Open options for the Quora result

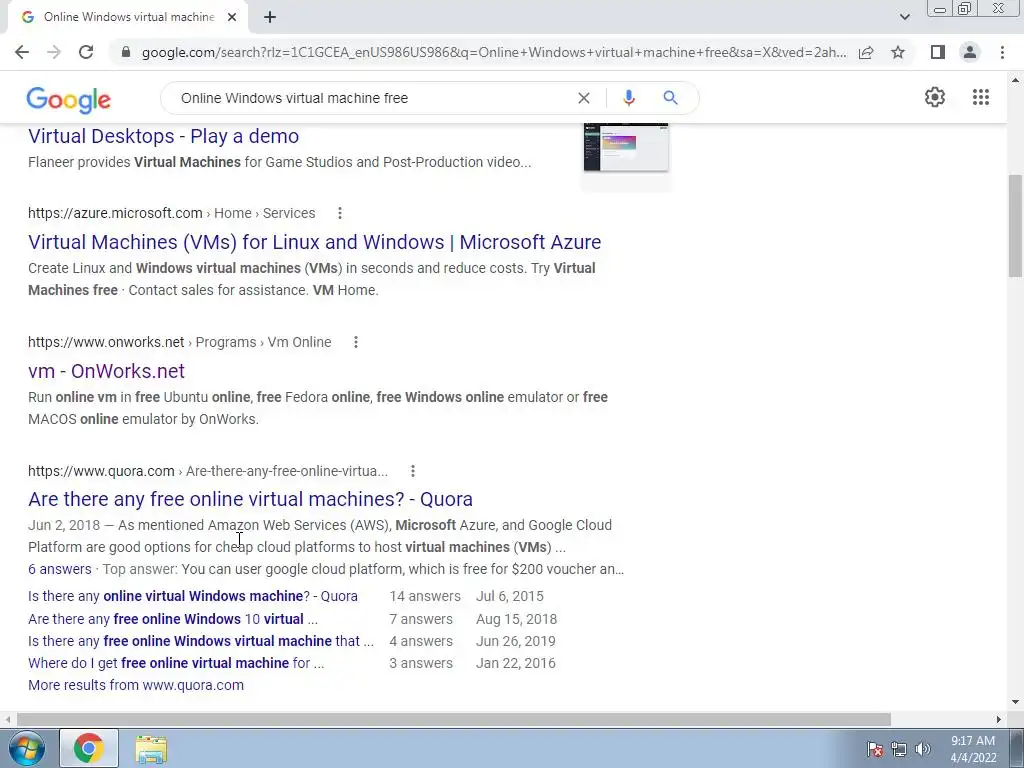coord(413,471)
